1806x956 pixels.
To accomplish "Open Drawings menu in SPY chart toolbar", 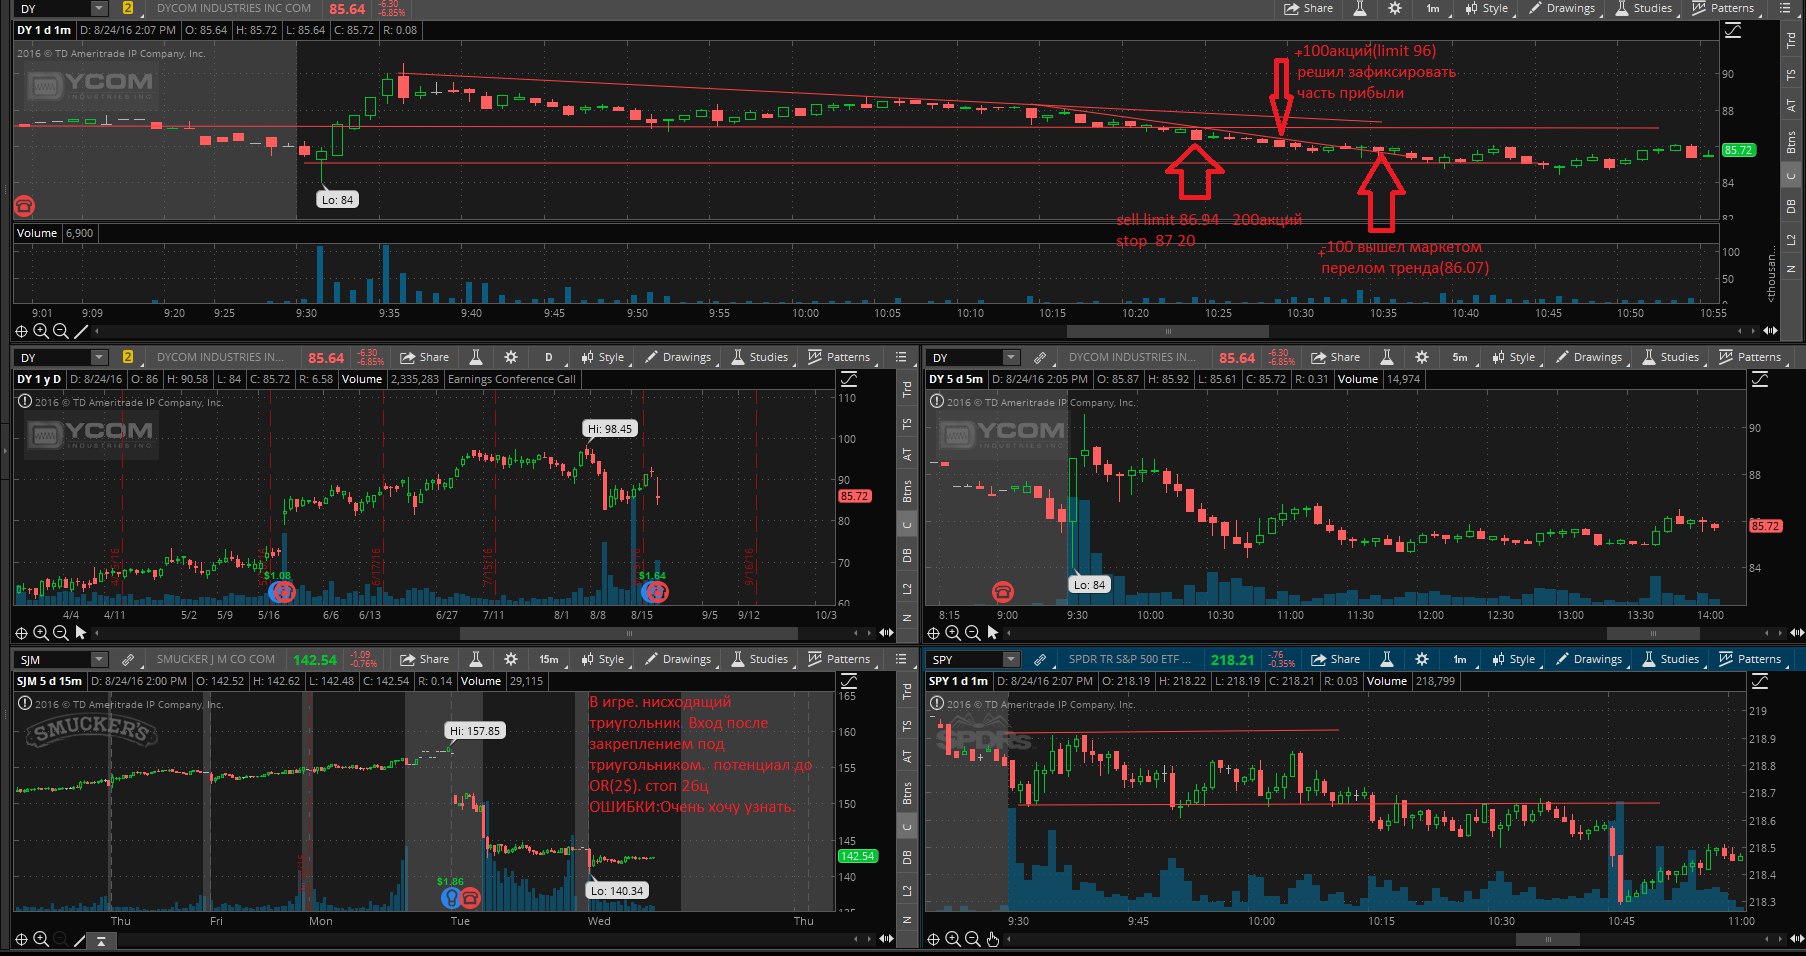I will coord(1589,659).
